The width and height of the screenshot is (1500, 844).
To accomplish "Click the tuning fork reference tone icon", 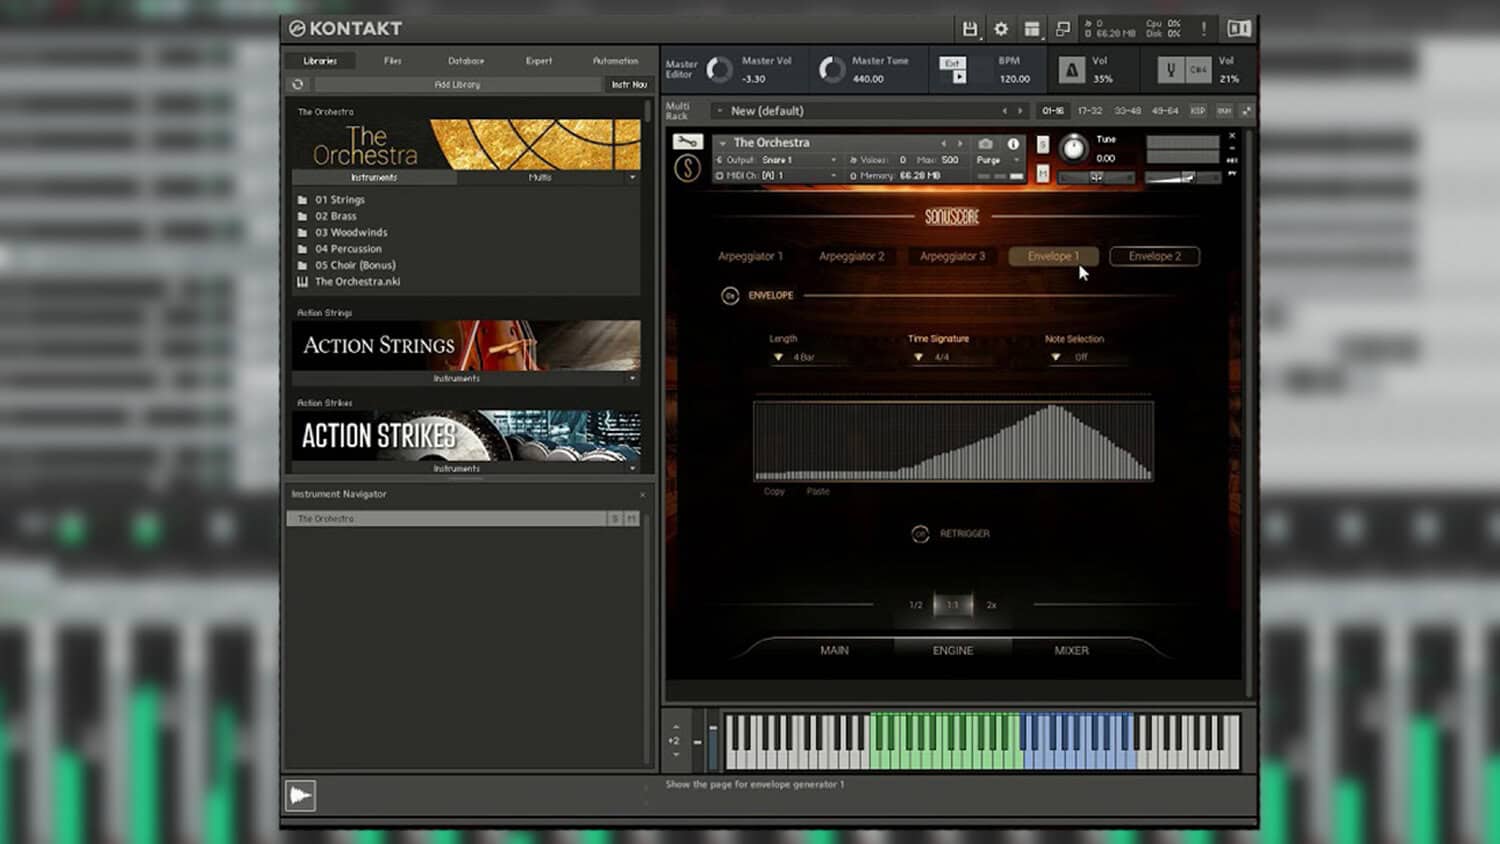I will click(x=1170, y=70).
